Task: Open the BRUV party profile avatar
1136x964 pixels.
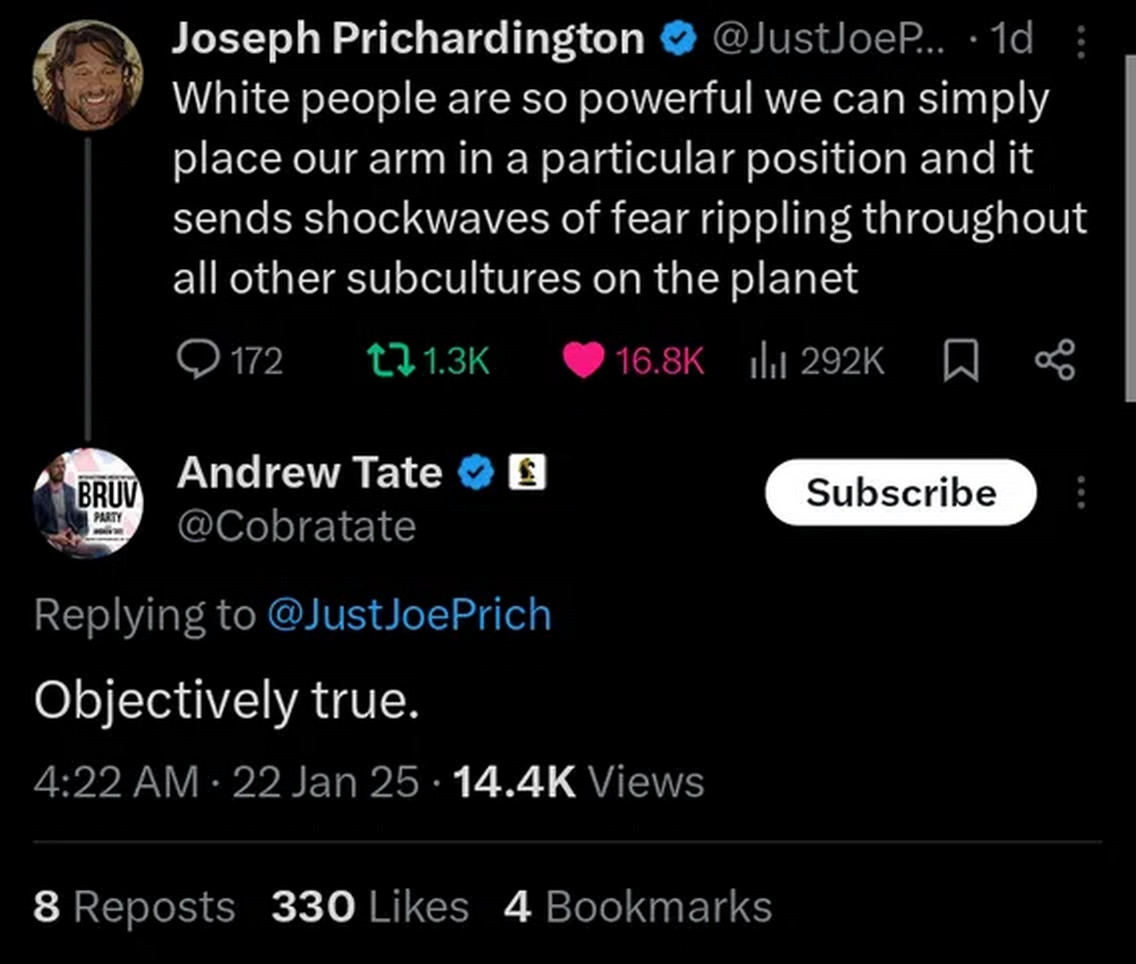Action: coord(88,503)
